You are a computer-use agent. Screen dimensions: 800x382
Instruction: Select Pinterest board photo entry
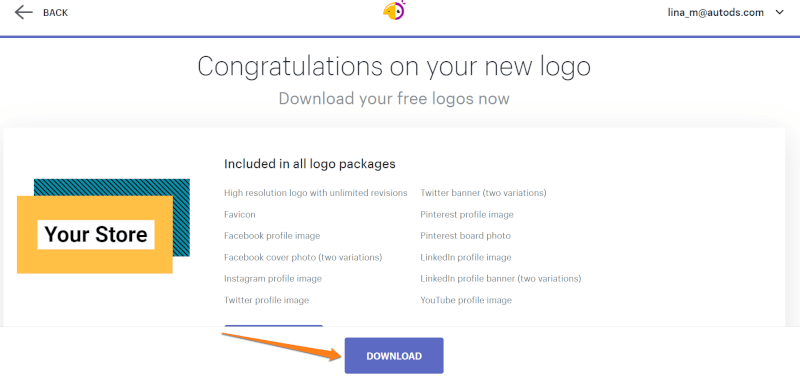click(x=465, y=236)
